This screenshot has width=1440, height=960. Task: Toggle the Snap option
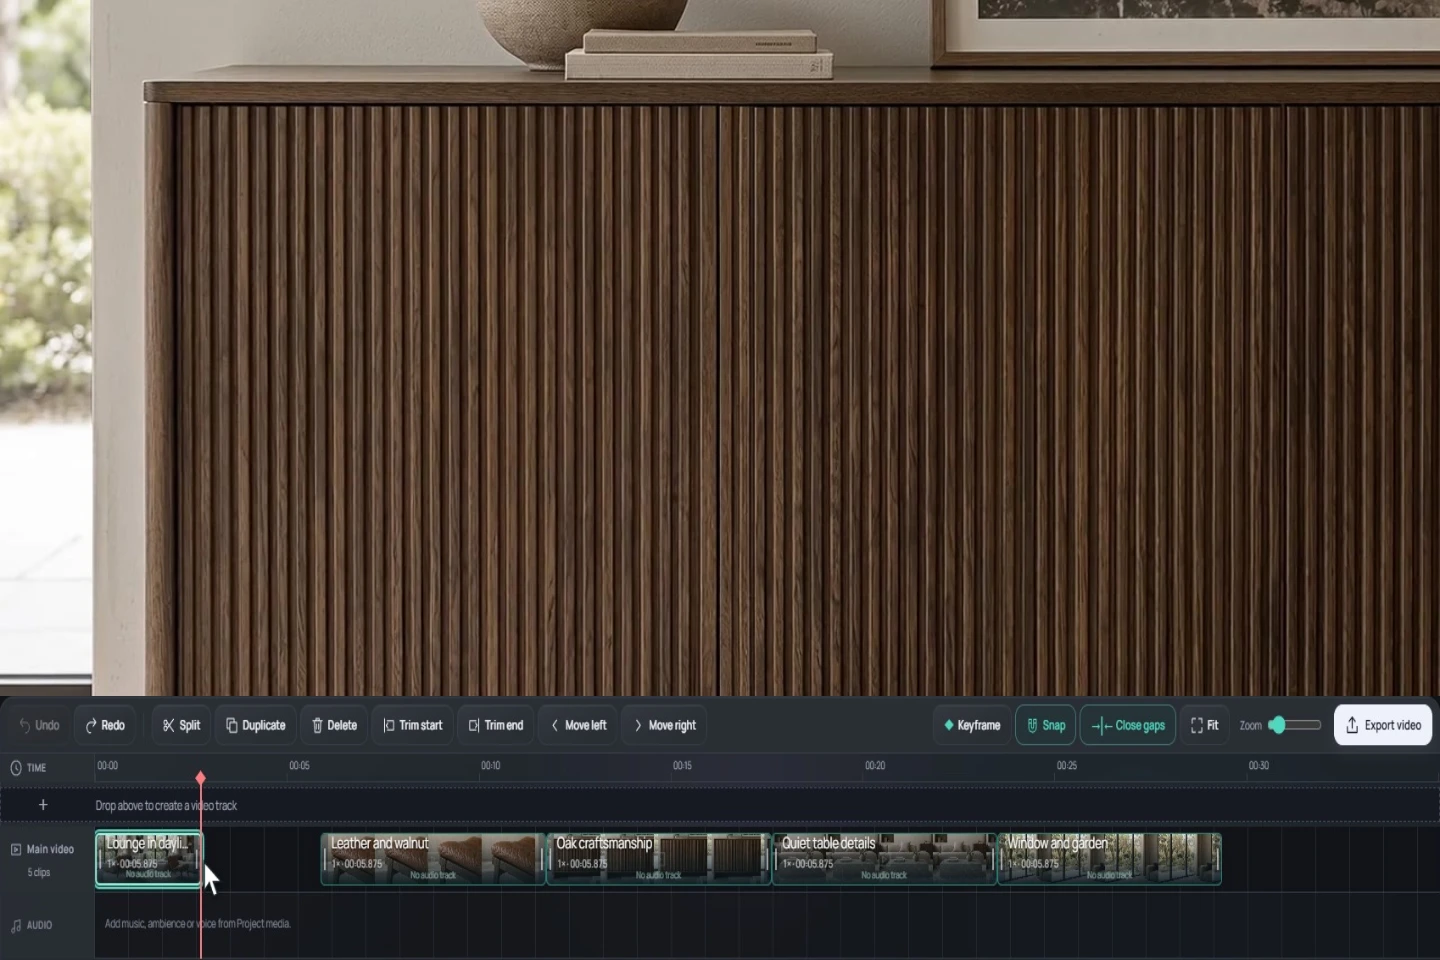[1046, 725]
